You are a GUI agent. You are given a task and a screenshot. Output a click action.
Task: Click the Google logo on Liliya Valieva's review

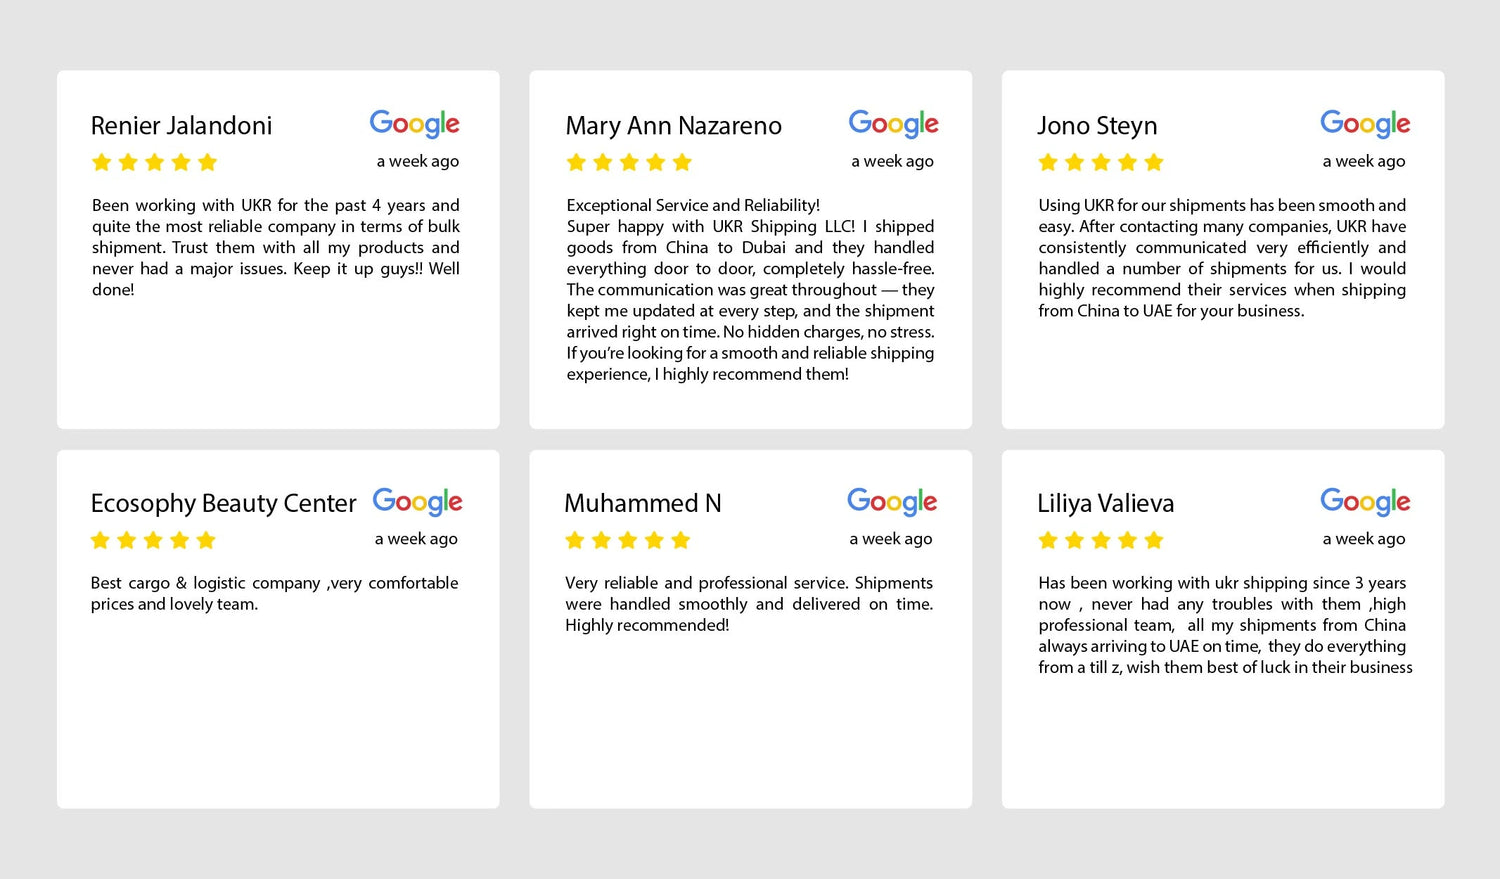tap(1365, 502)
